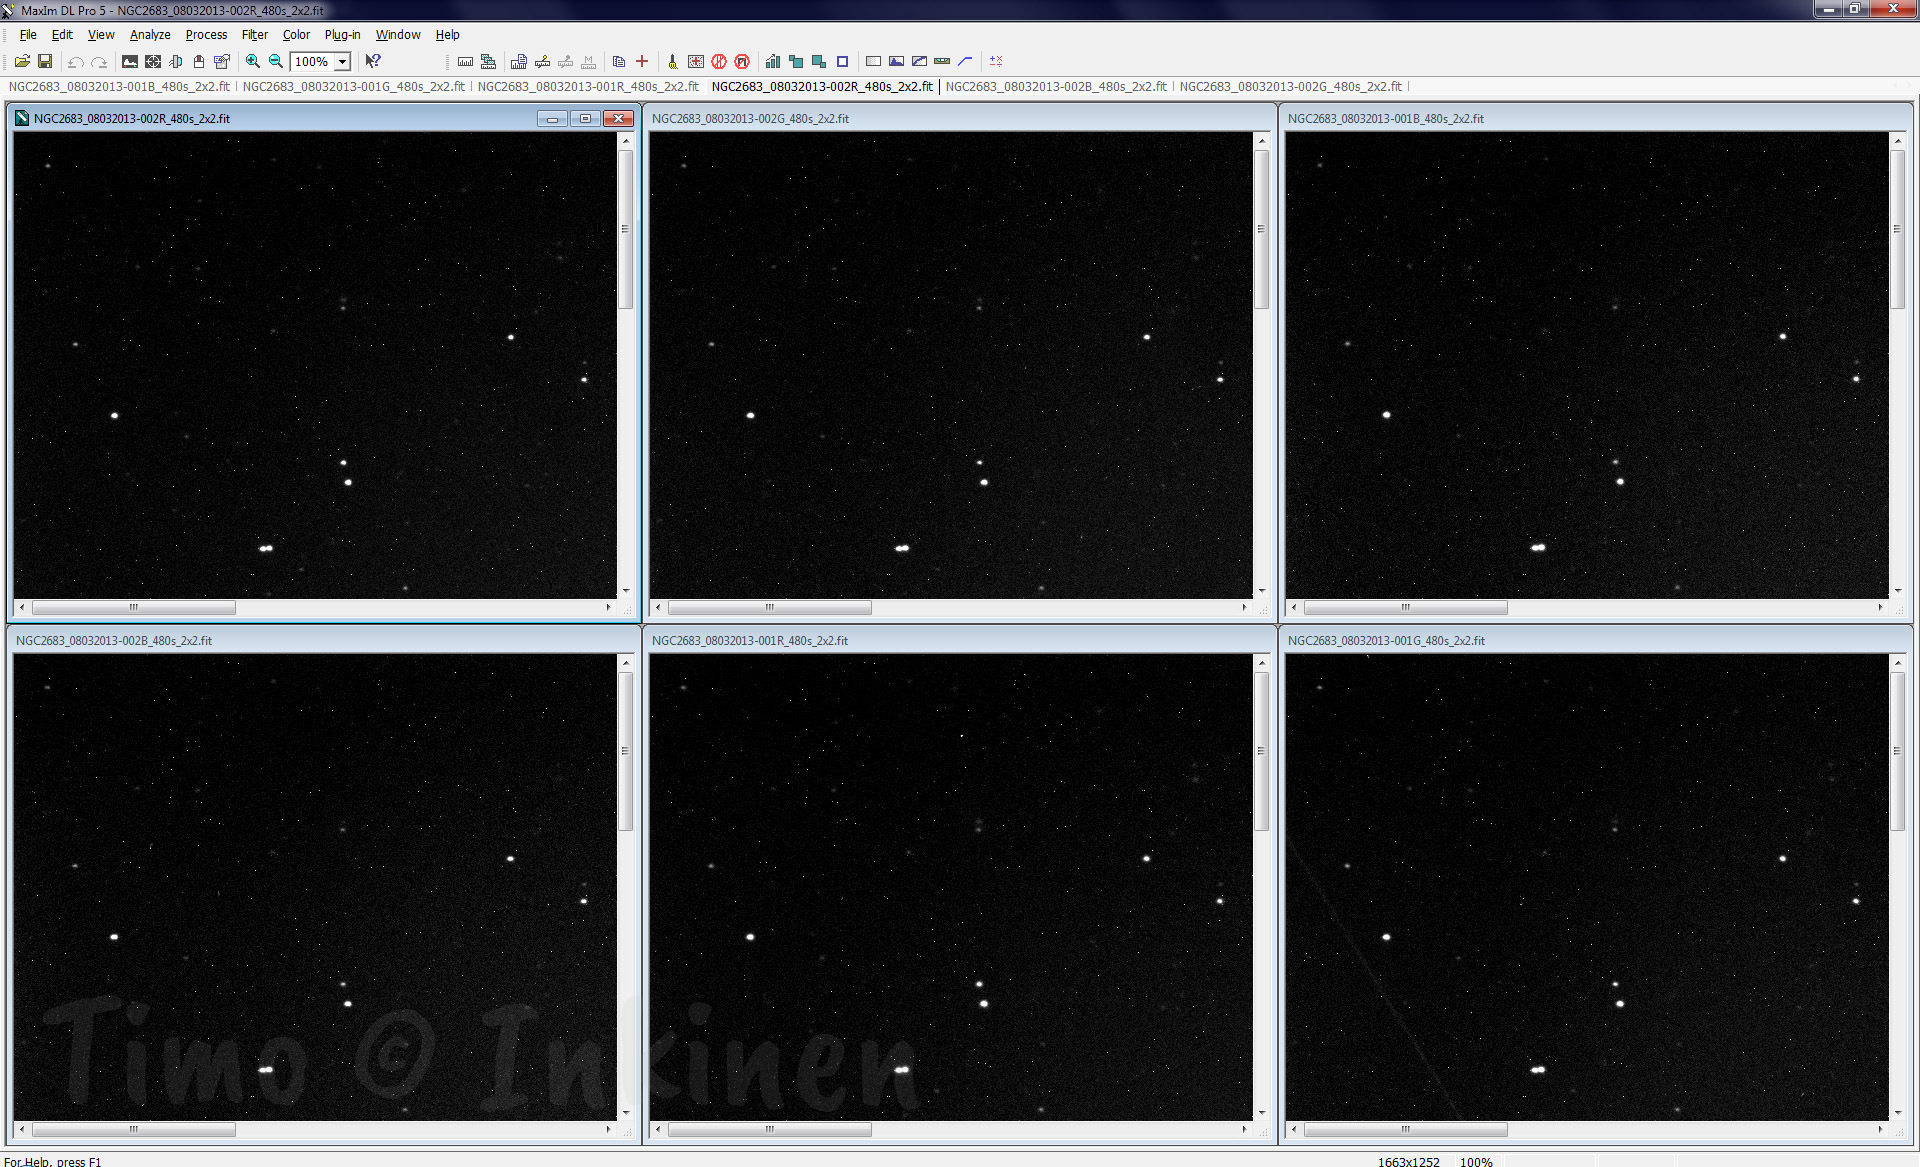This screenshot has height=1167, width=1920.
Task: Open the Plug-in menu
Action: pyautogui.click(x=342, y=34)
